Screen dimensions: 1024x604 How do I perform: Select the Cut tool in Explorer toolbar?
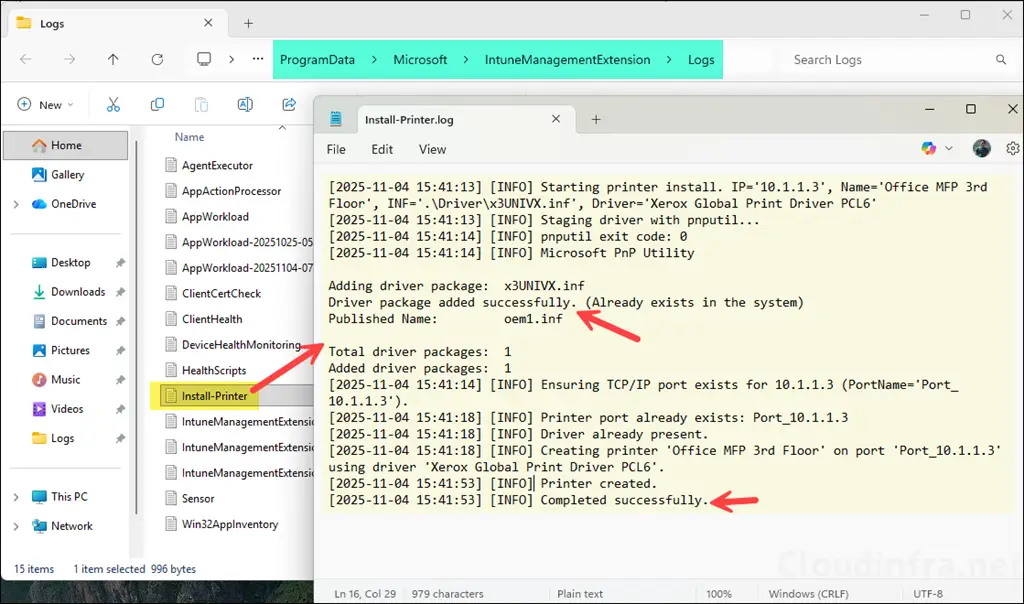pos(113,104)
